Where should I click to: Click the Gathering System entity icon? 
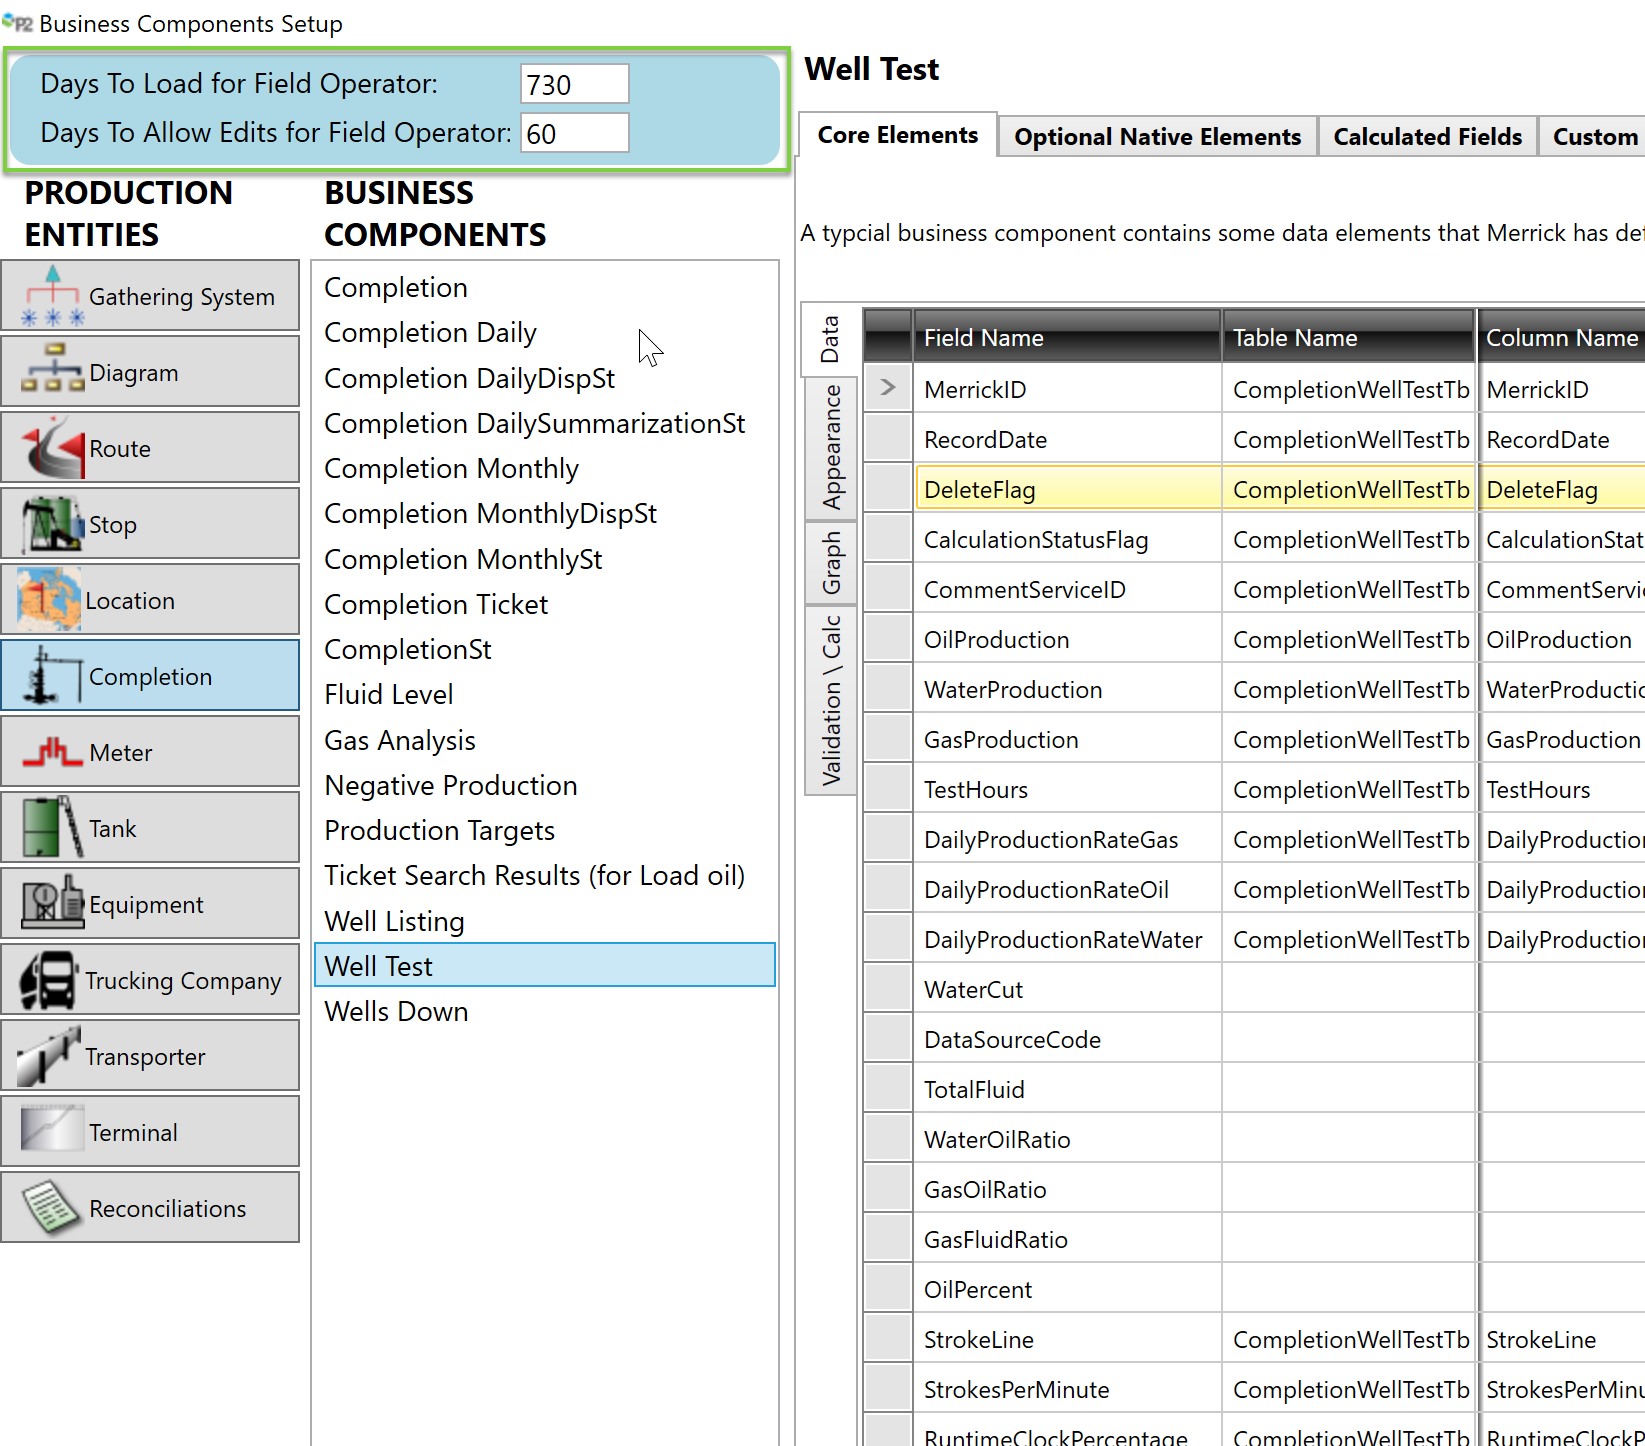52,296
